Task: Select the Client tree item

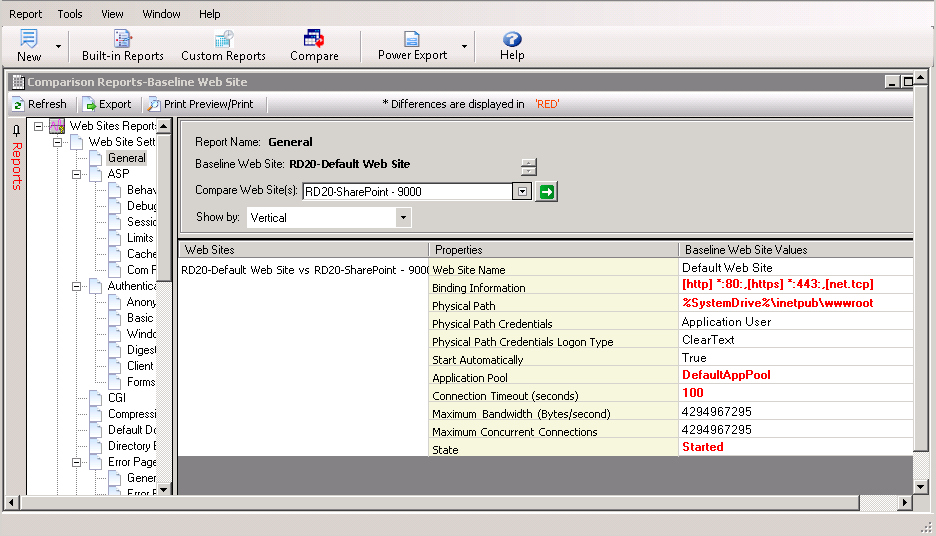Action: 140,366
